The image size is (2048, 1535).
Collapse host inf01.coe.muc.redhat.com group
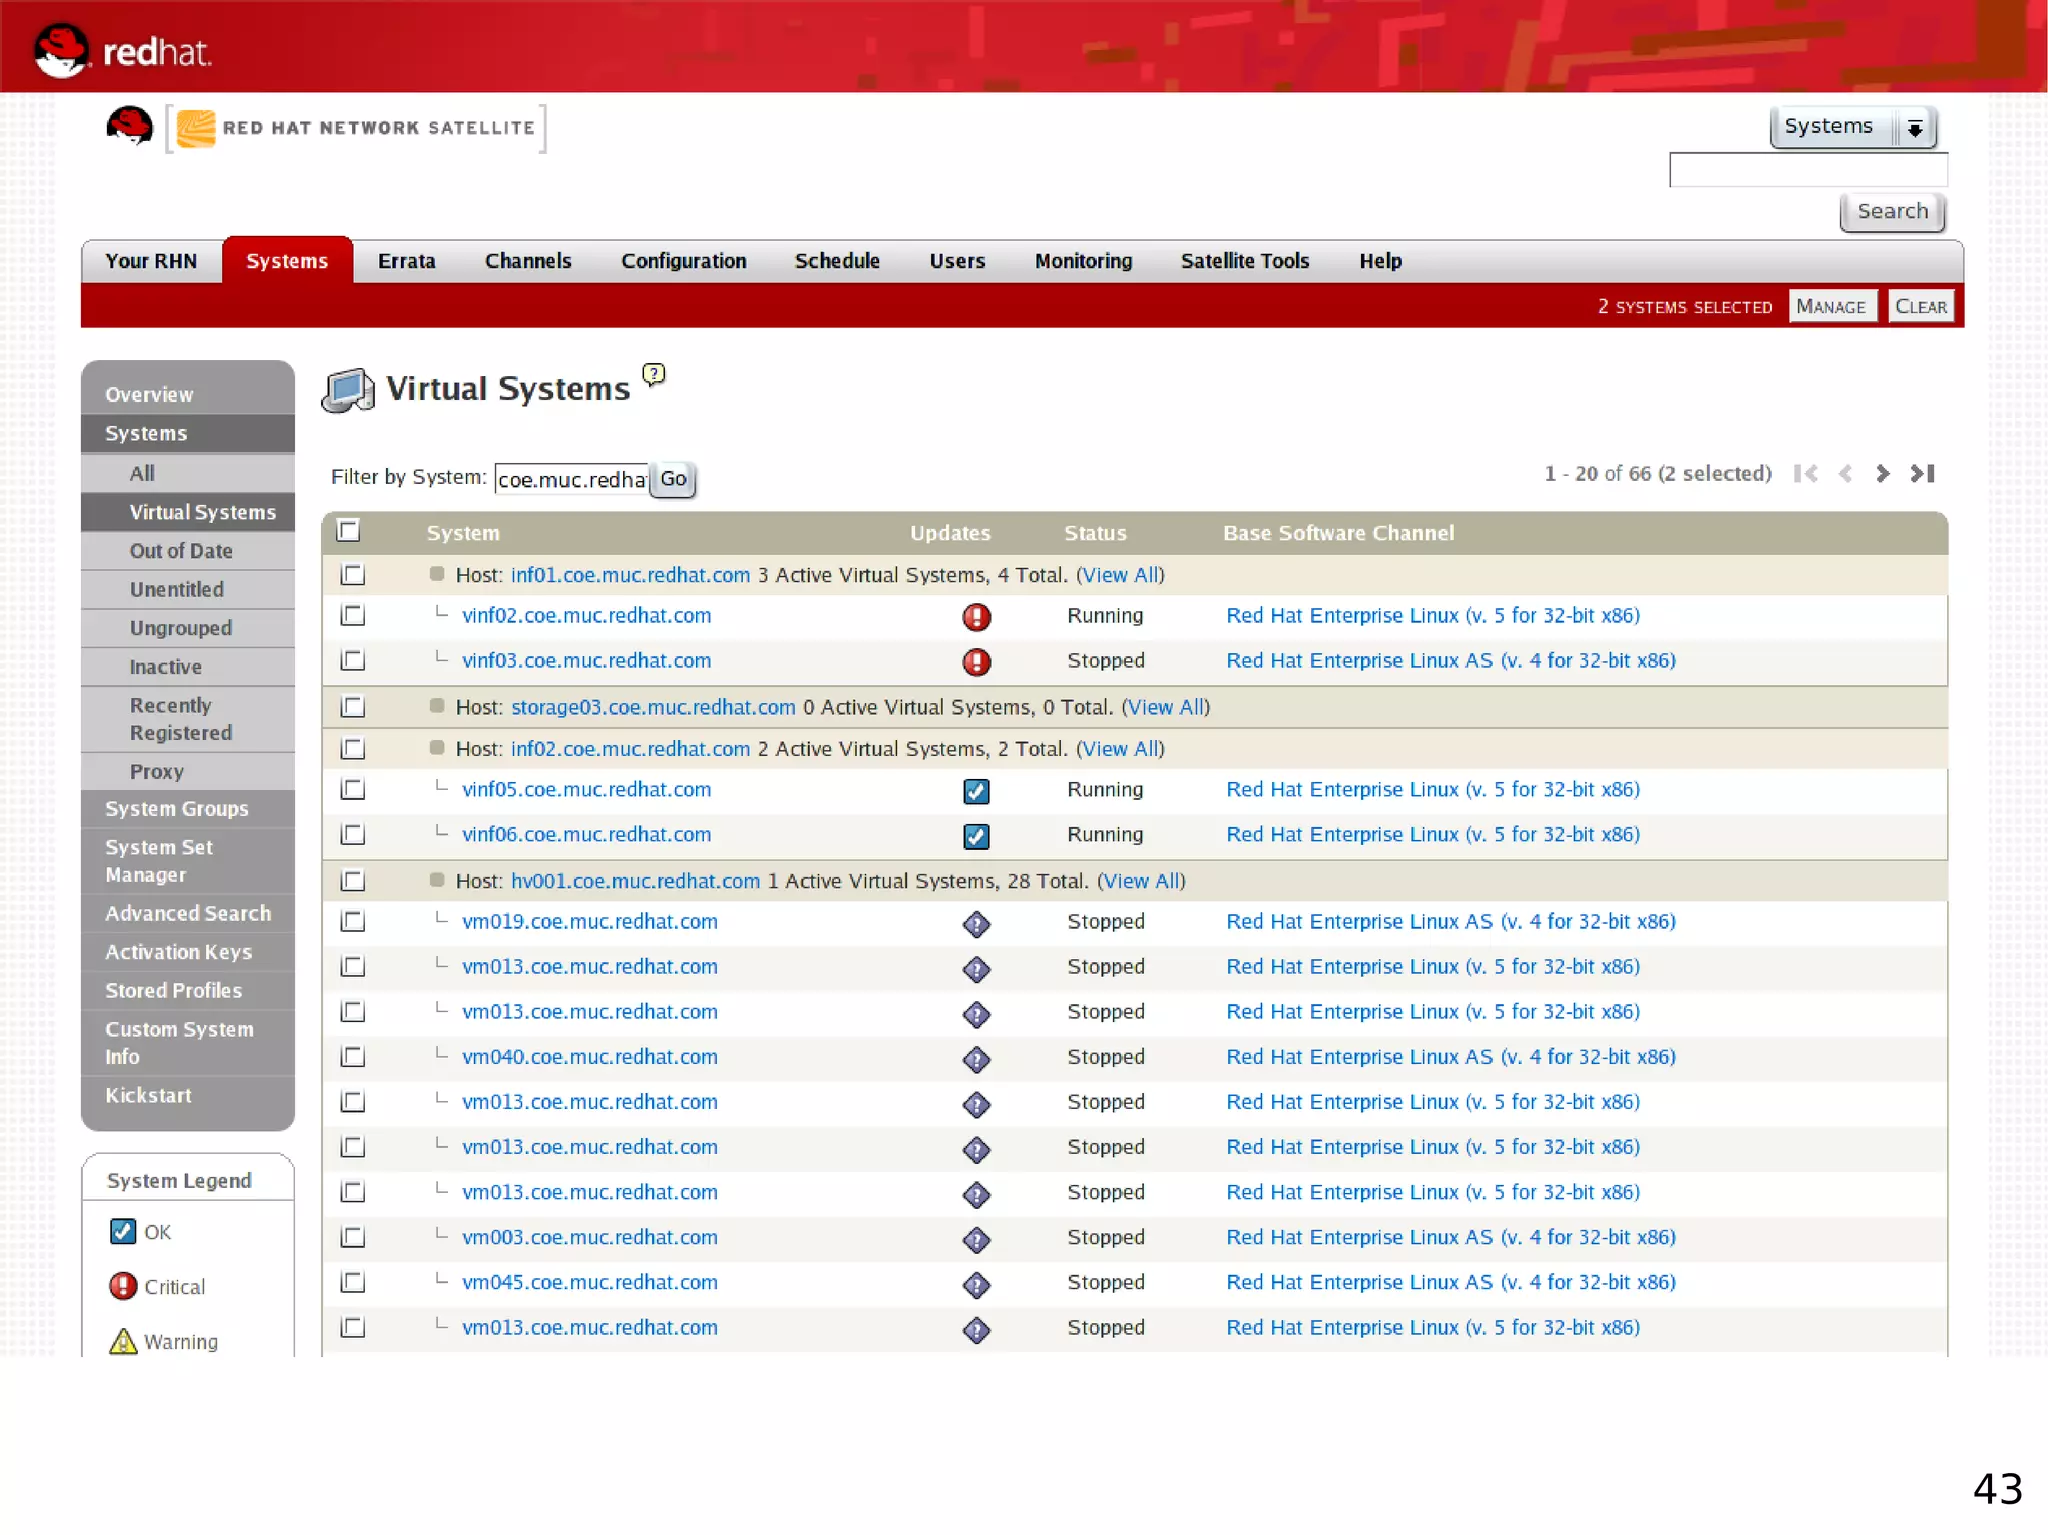click(437, 574)
